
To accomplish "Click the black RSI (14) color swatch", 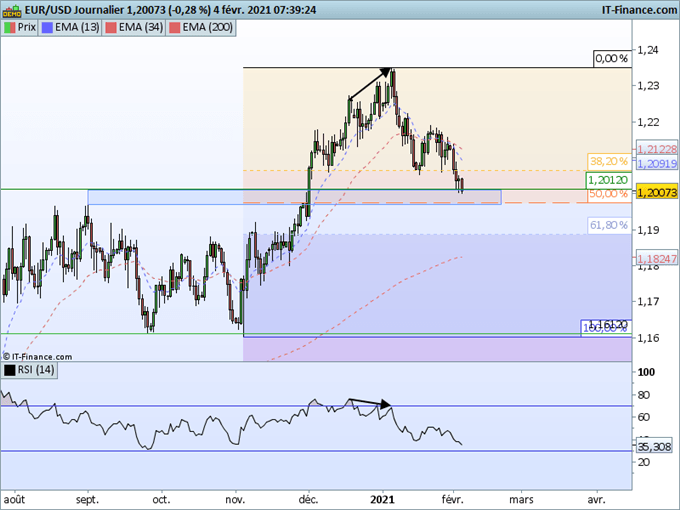I will 10,370.
